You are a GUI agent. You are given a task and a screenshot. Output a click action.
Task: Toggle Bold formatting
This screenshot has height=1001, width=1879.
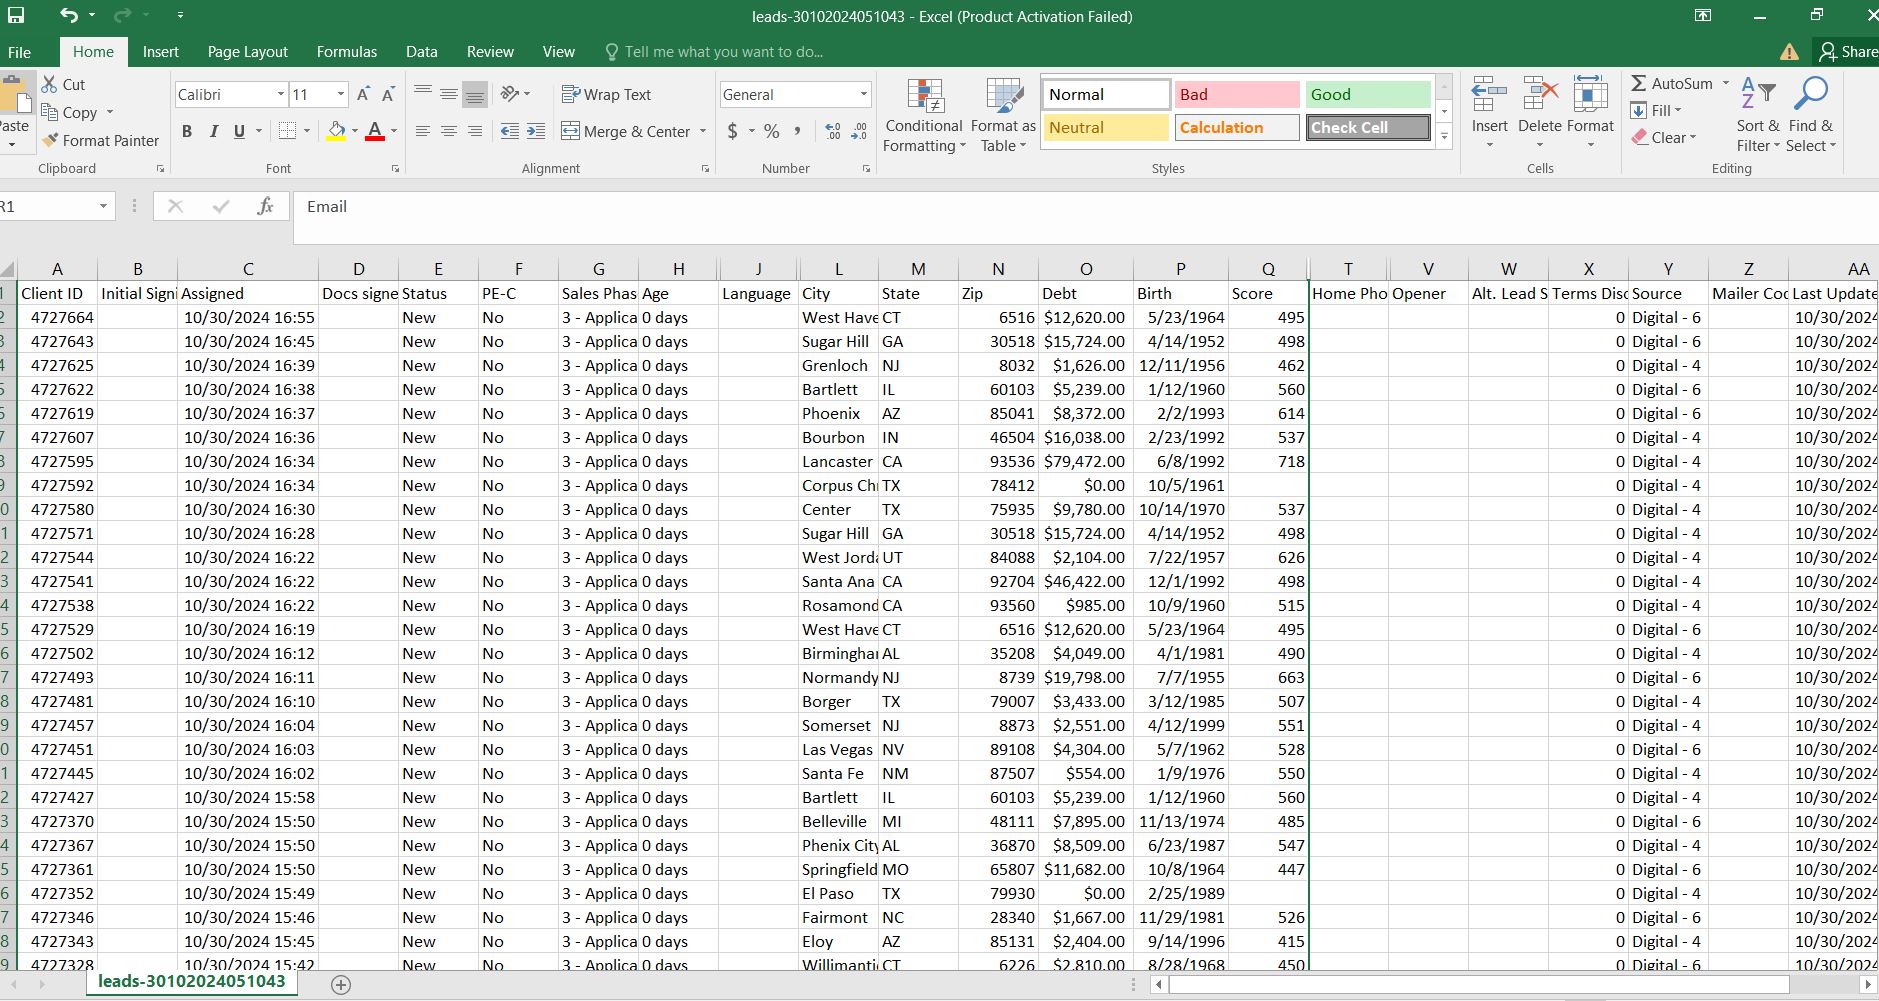click(x=187, y=131)
